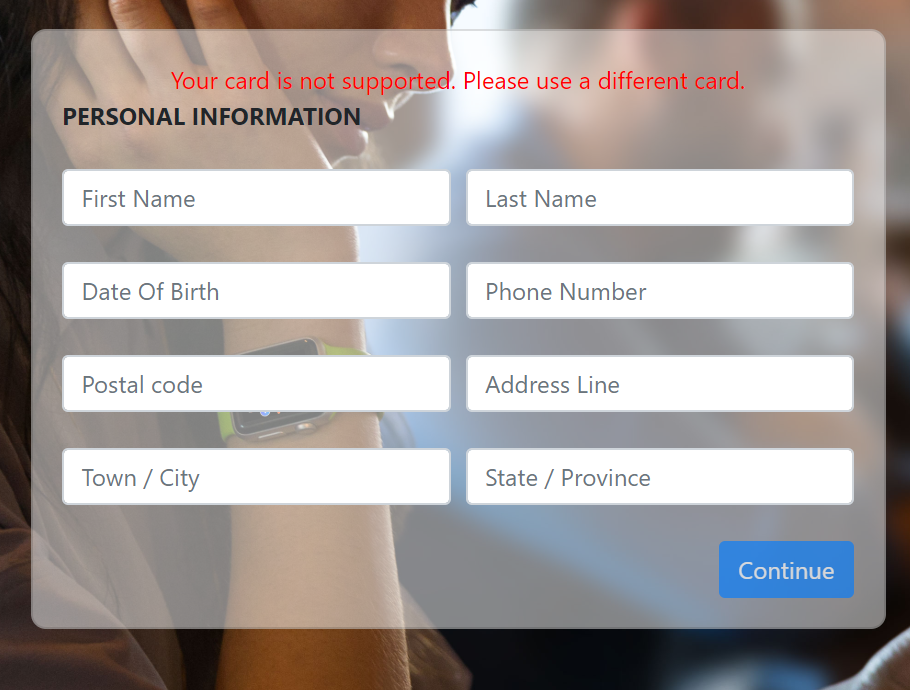
Task: Select the Address Line text field
Action: tap(660, 384)
